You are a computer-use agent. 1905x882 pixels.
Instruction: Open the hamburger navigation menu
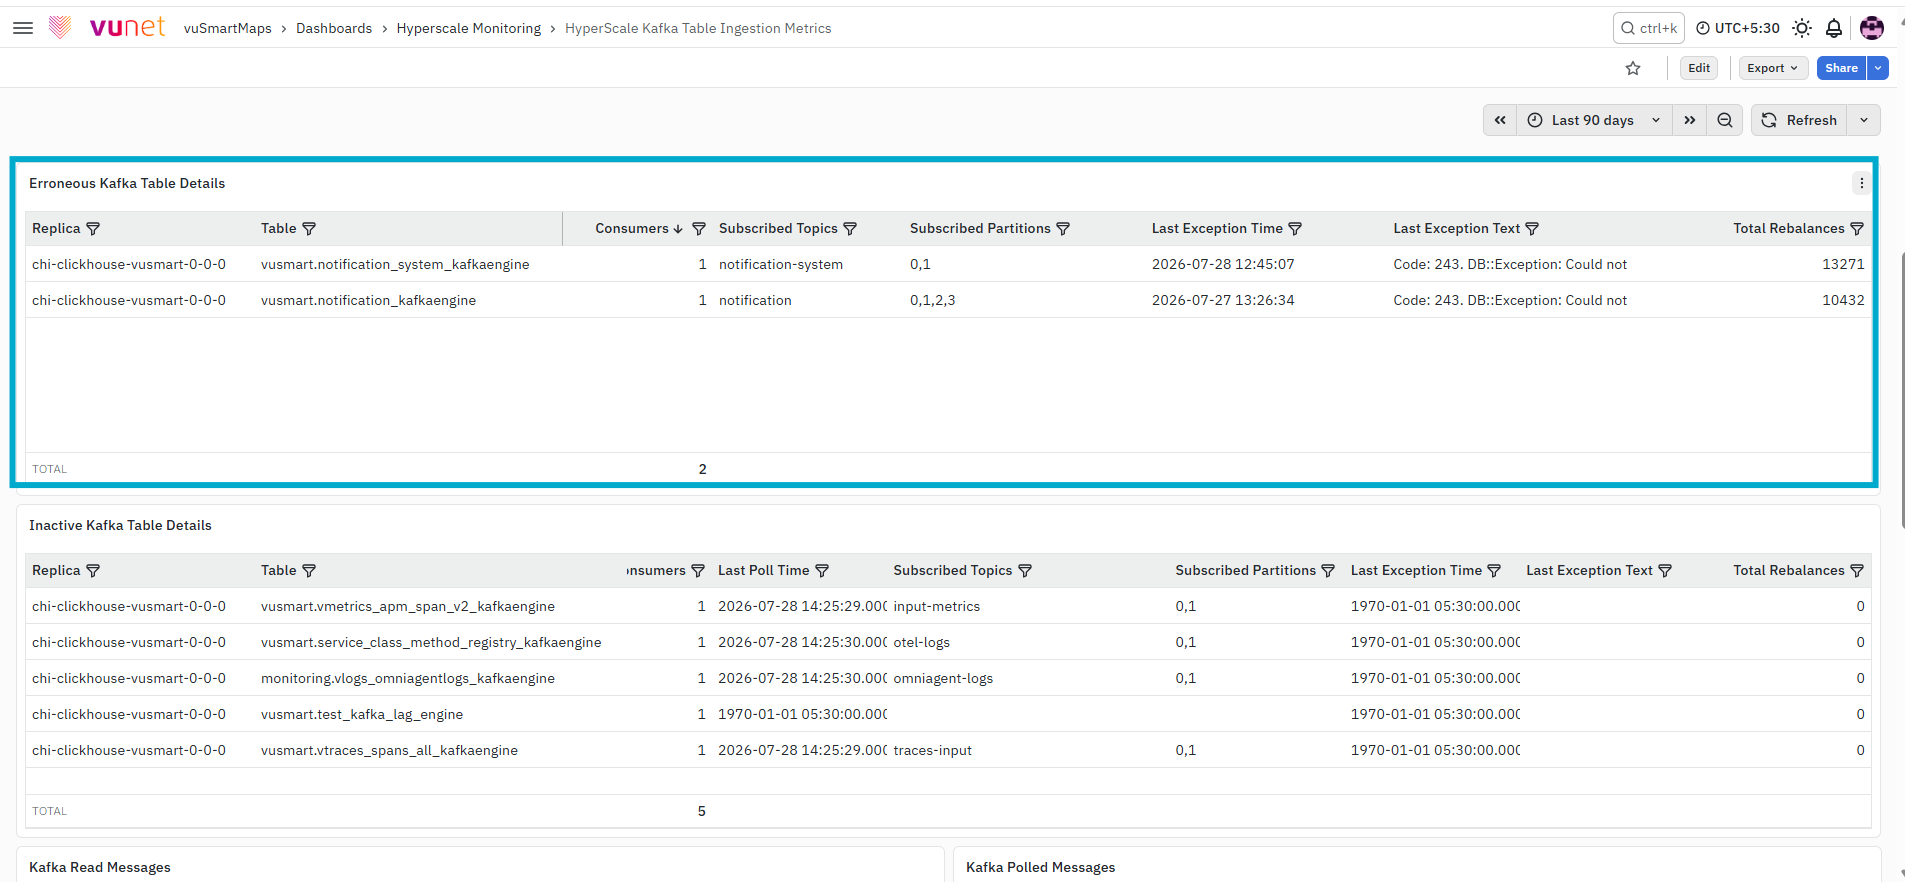click(x=23, y=28)
